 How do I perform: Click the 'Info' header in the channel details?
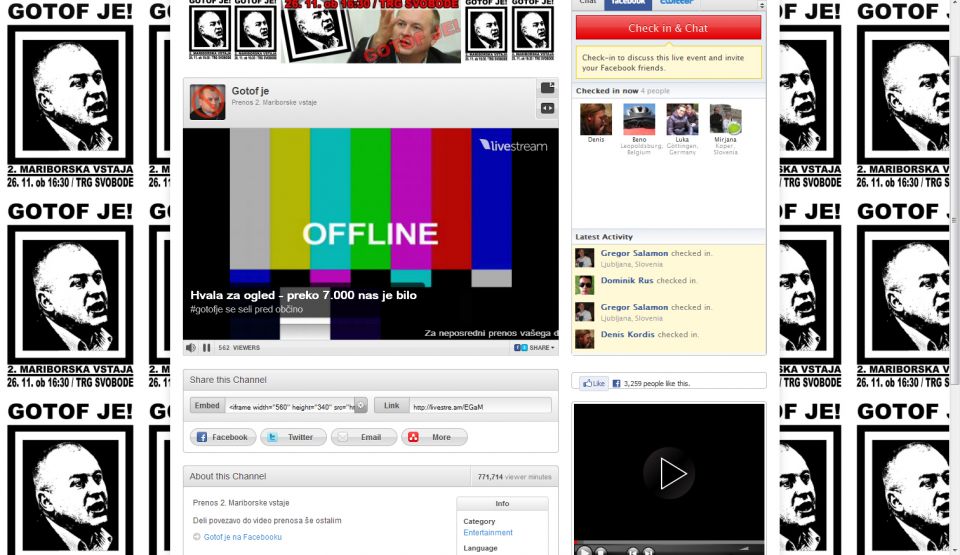coord(502,504)
